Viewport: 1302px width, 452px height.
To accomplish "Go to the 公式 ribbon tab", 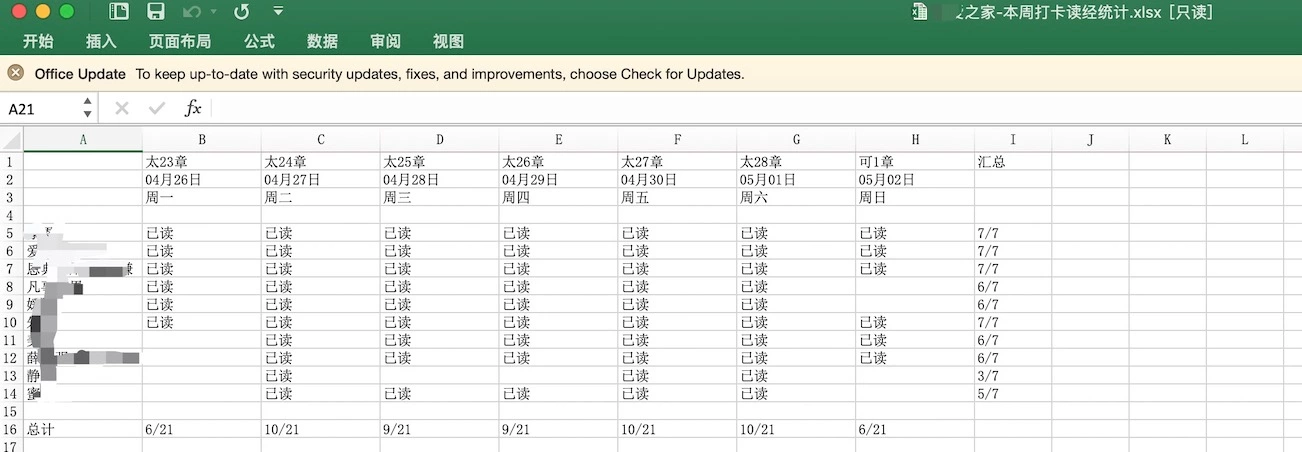I will 259,41.
